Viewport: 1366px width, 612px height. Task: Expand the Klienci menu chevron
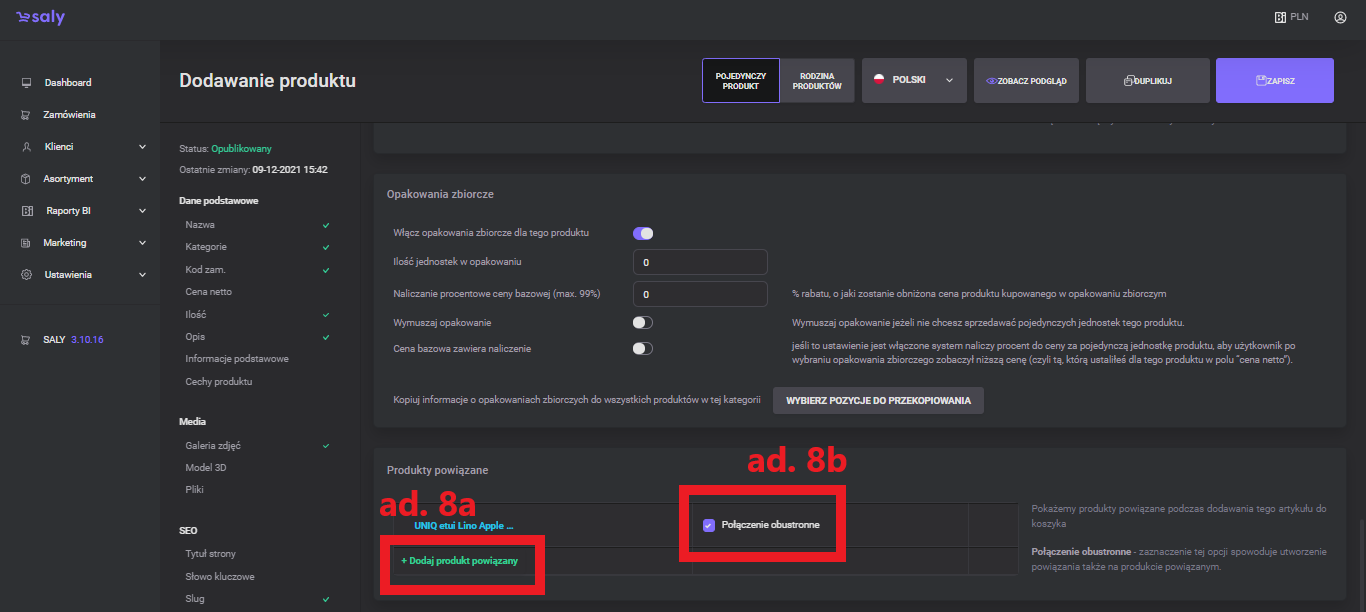pos(142,147)
